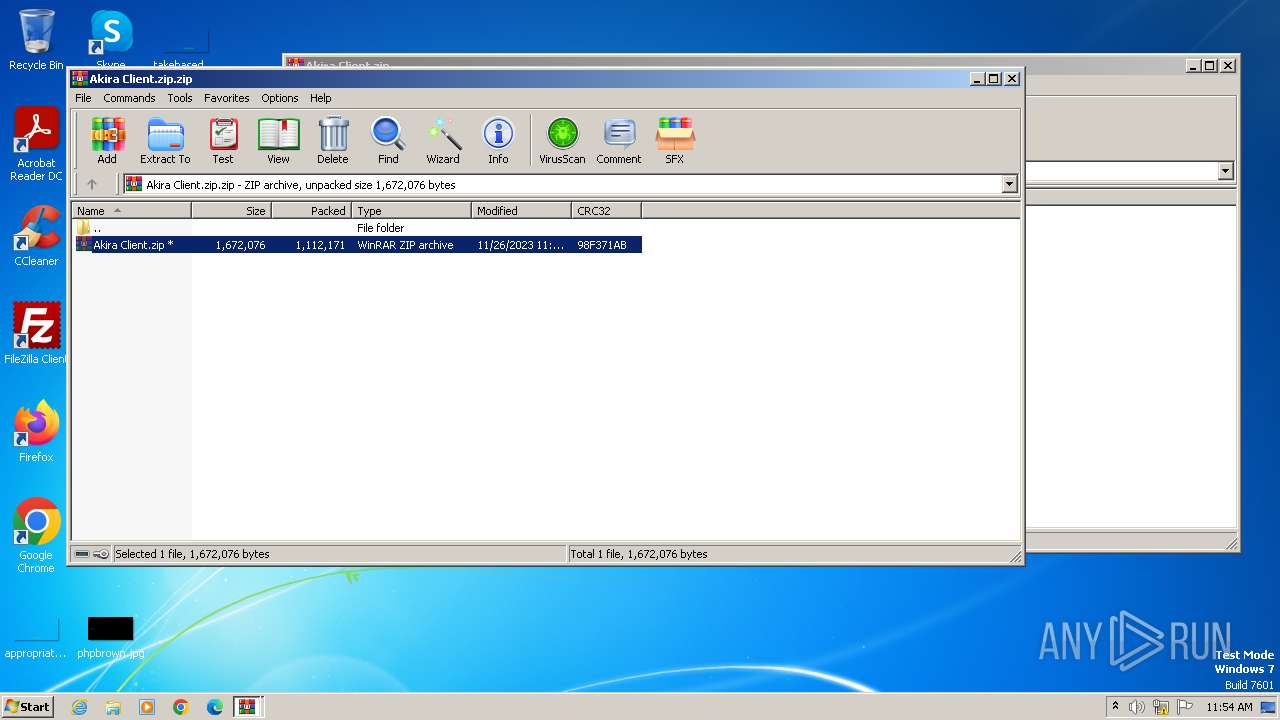Open the Comment toolbar icon
Screen dimensions: 1280x720
click(619, 141)
